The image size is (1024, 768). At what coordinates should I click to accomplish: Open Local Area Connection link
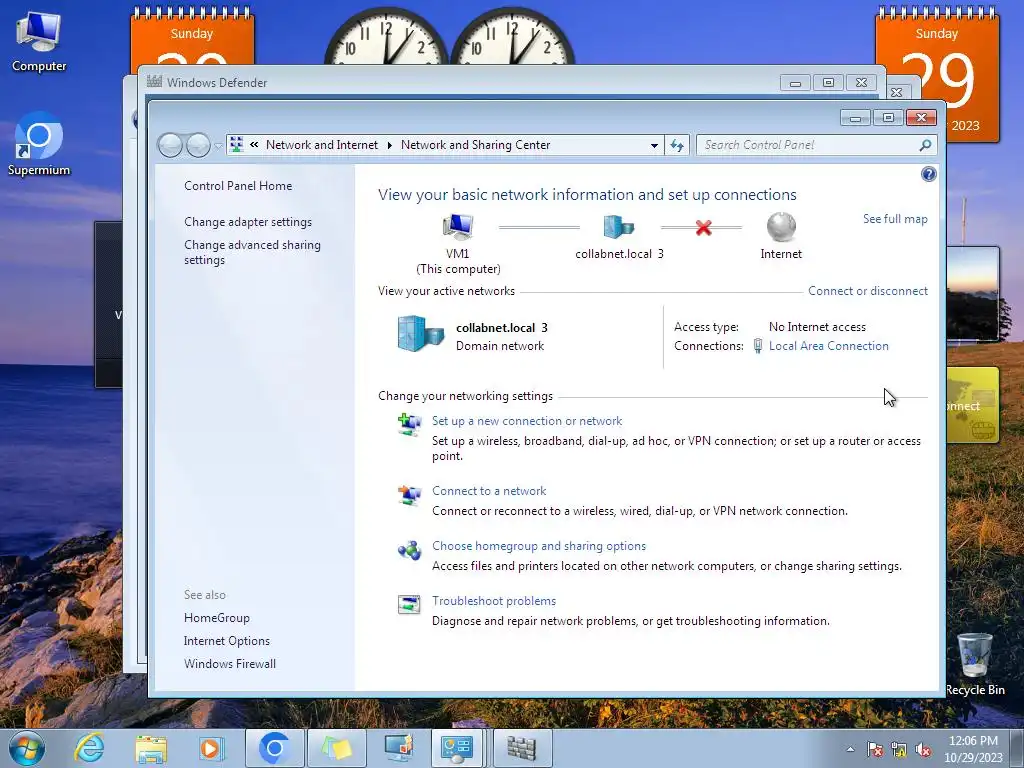828,345
